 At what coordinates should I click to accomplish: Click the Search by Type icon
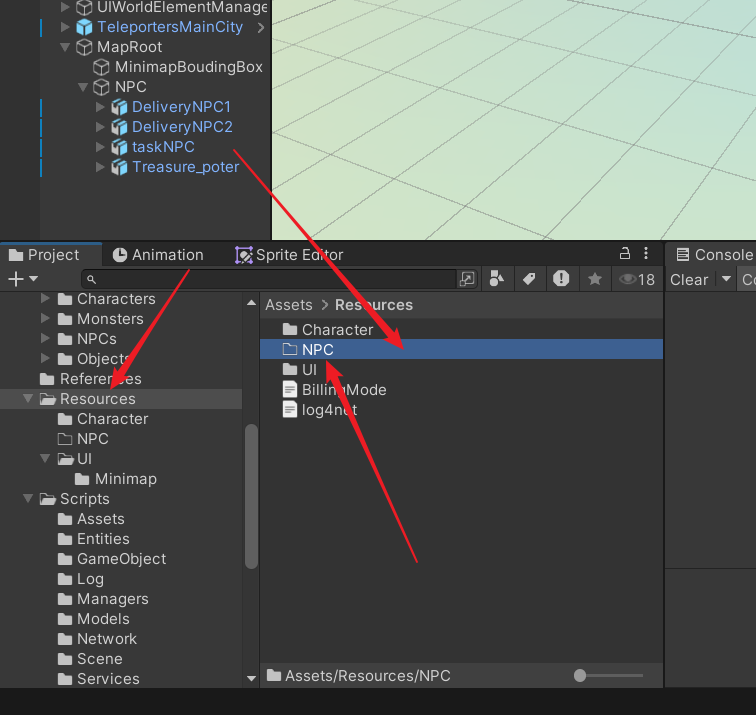point(496,279)
